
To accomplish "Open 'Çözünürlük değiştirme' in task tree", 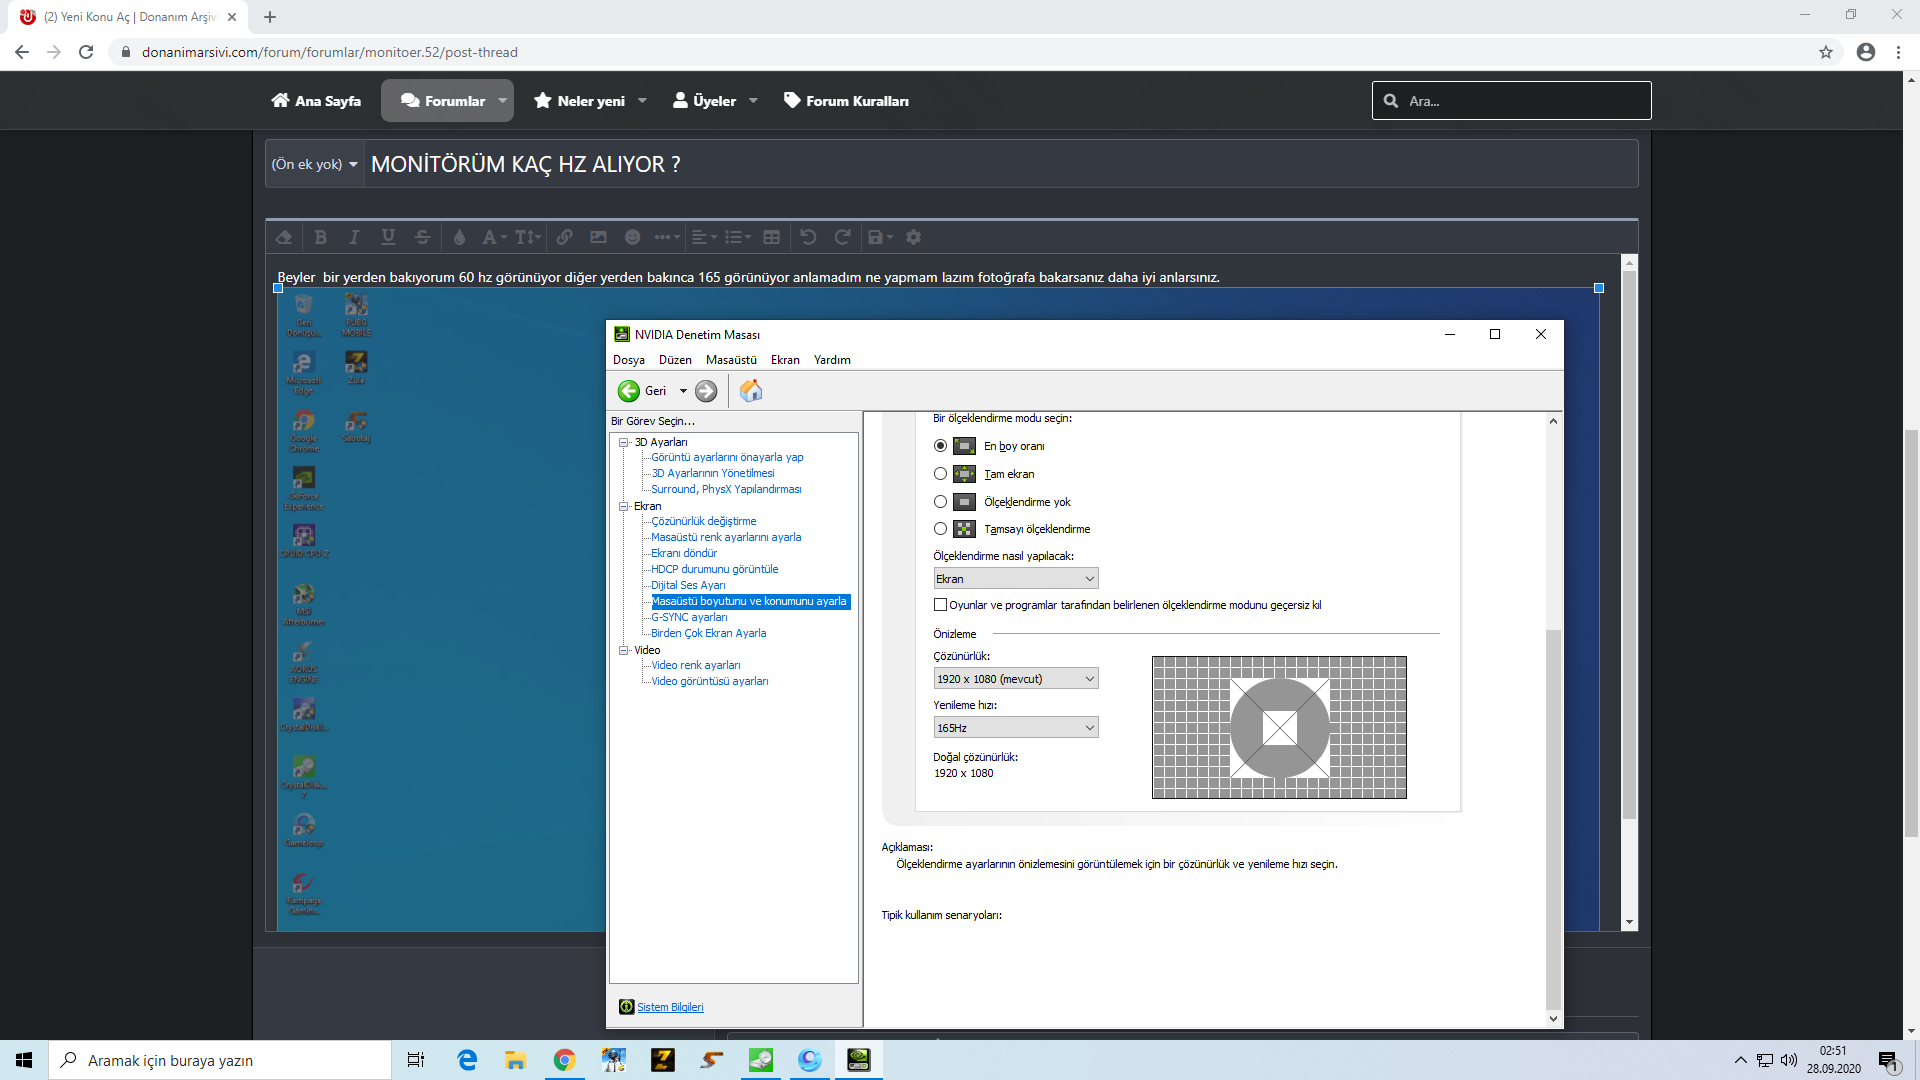I will (704, 521).
